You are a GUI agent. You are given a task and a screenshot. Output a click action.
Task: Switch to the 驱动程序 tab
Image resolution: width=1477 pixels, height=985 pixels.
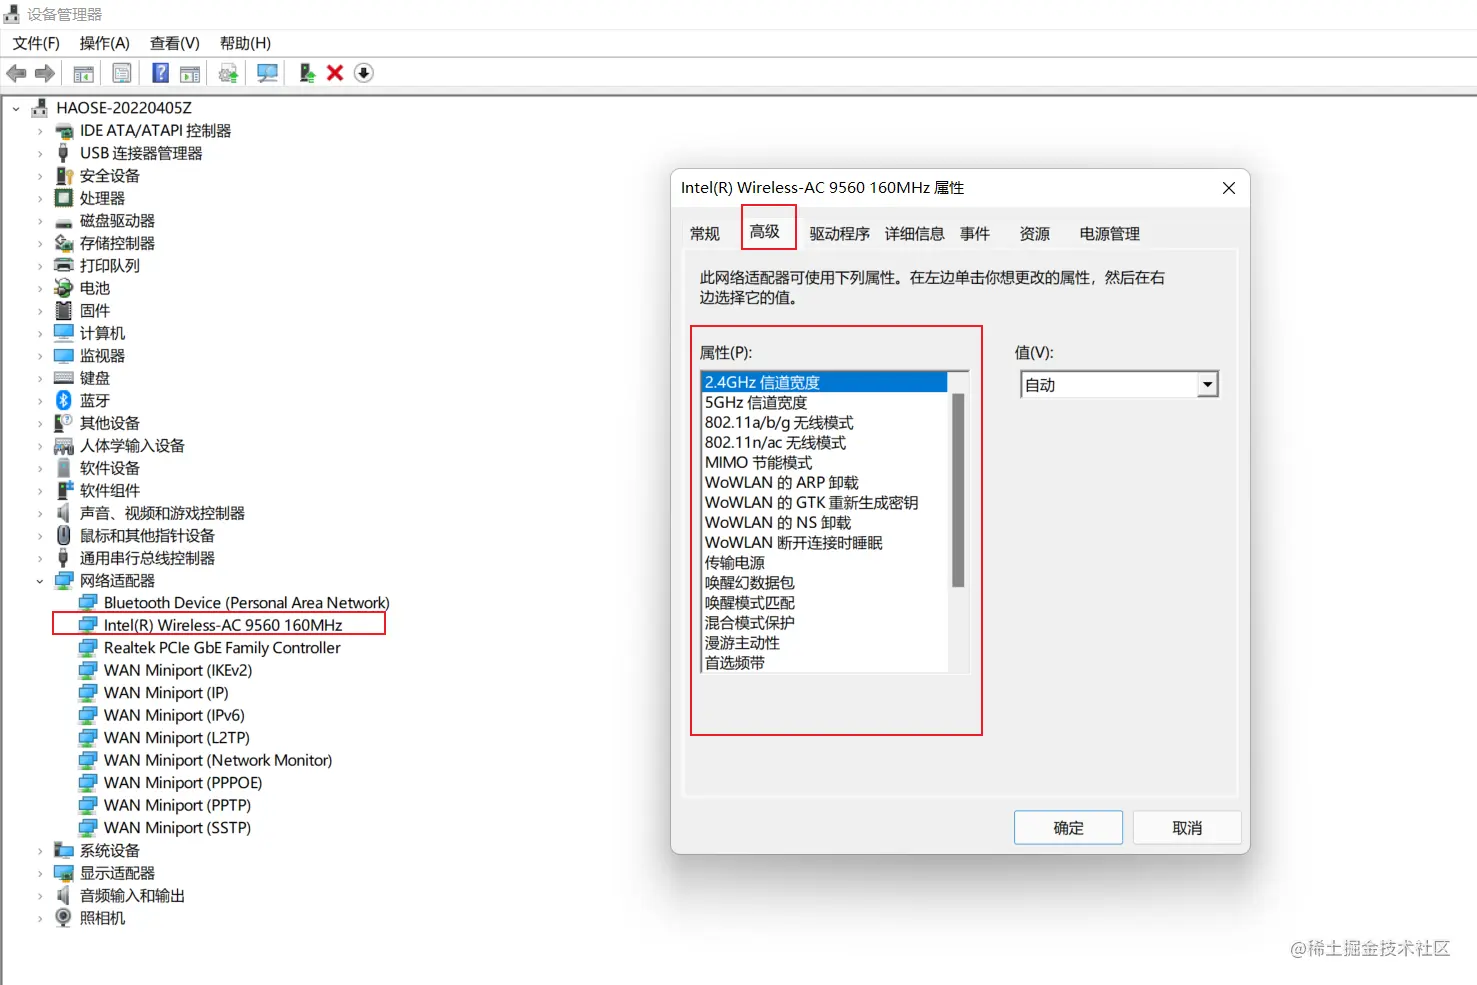point(840,233)
